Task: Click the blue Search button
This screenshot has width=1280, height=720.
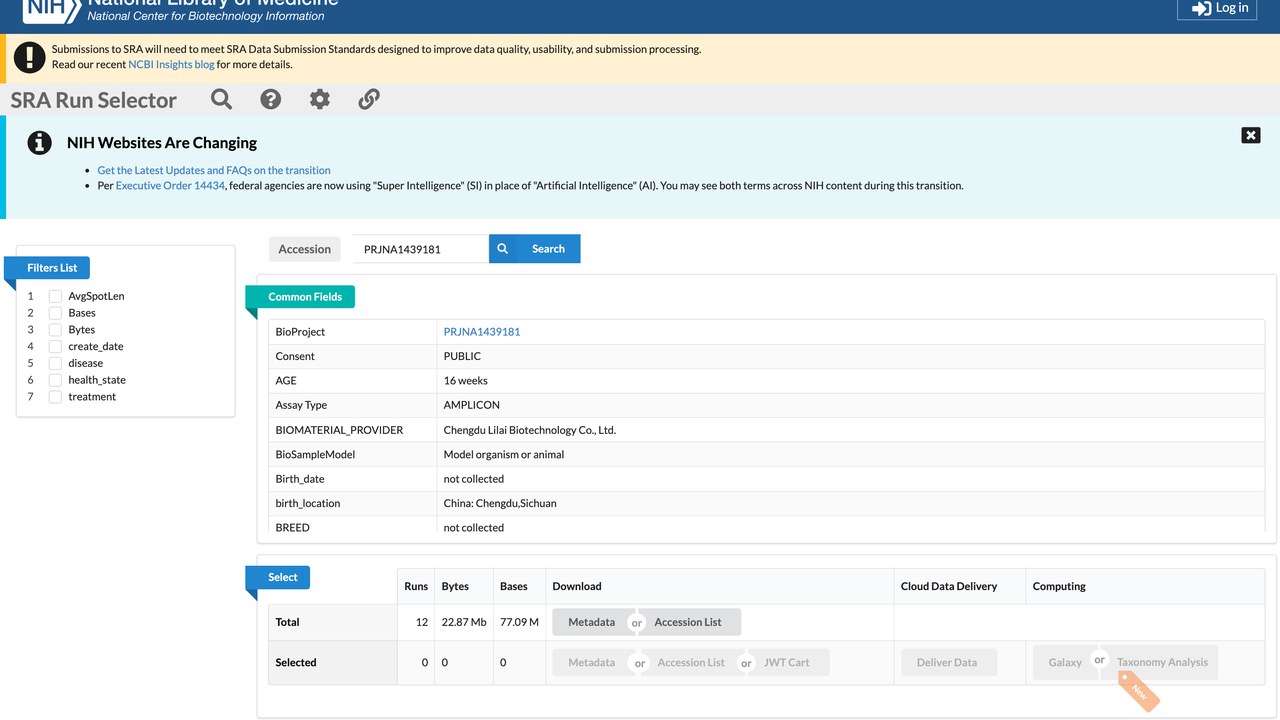Action: (x=535, y=249)
